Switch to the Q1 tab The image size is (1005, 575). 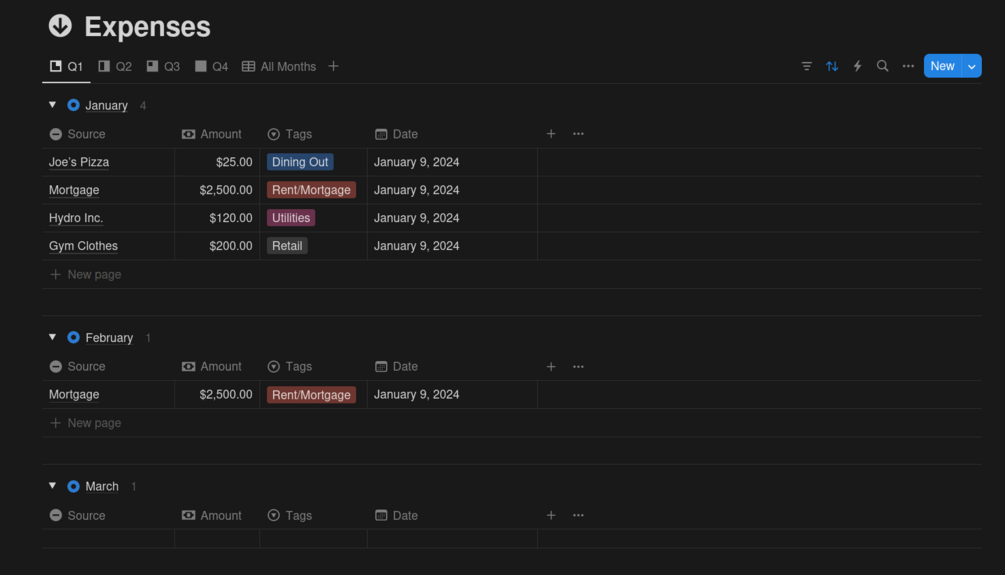[66, 66]
